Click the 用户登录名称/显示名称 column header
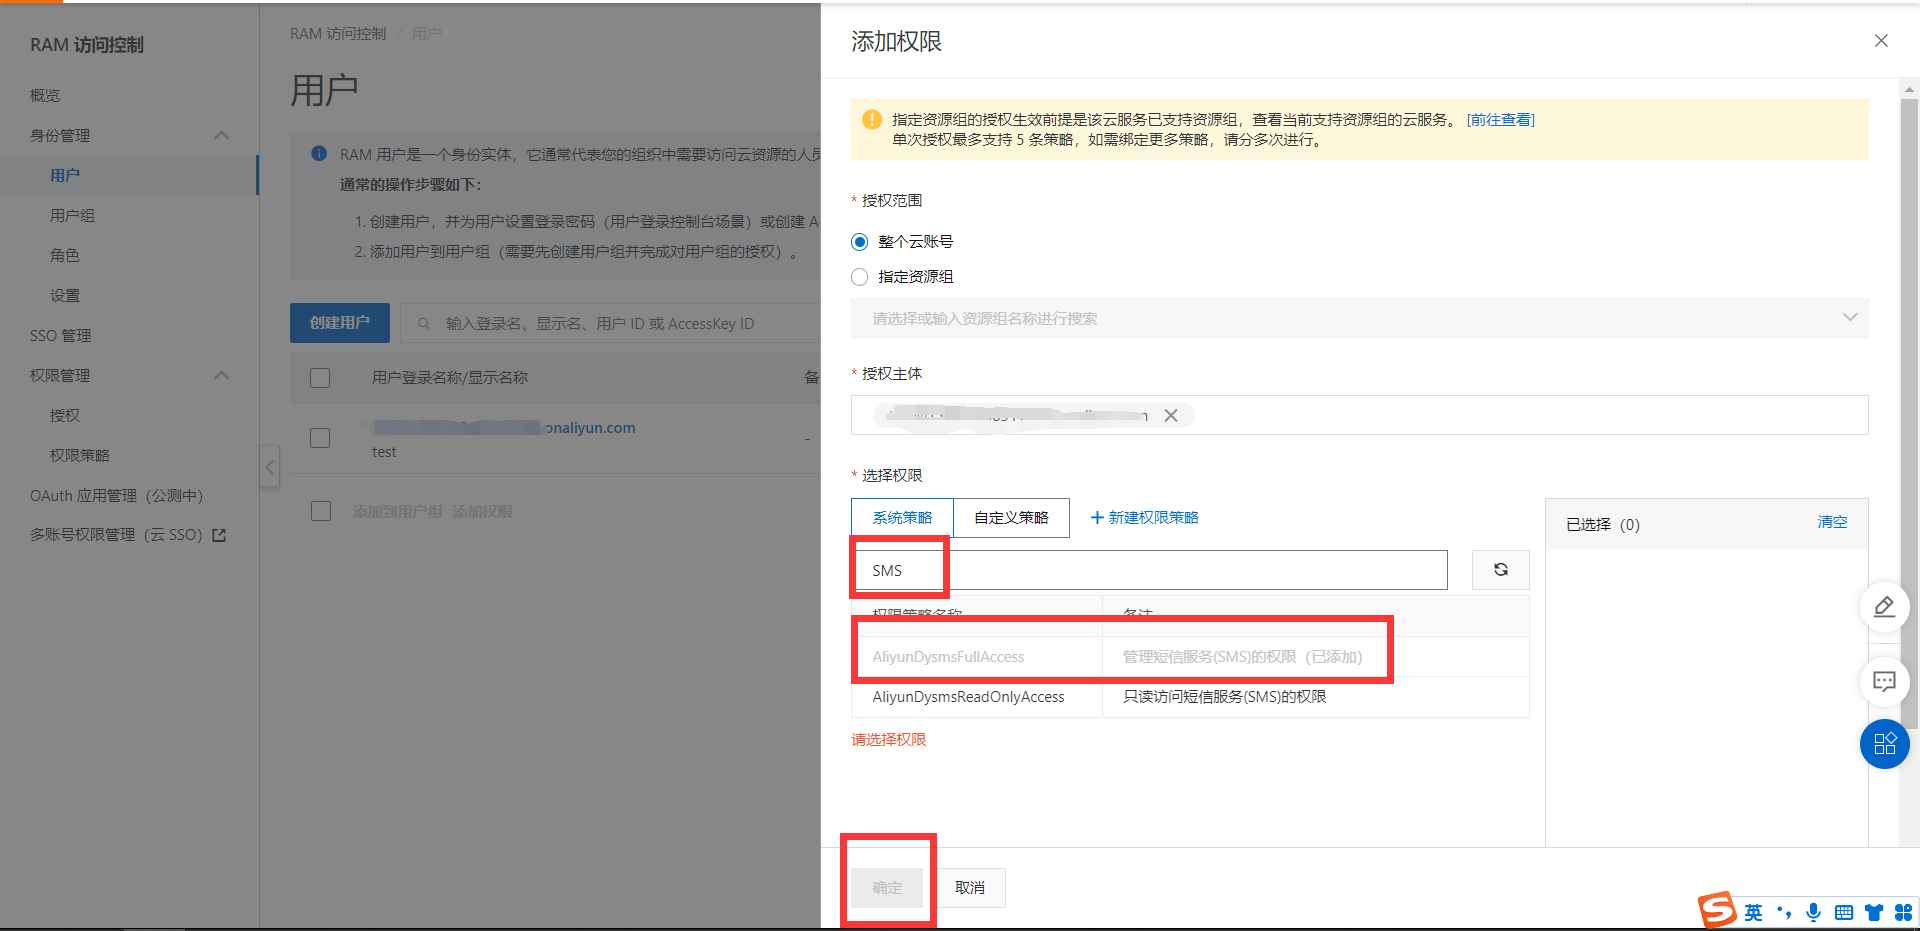The height and width of the screenshot is (931, 1920). (450, 378)
